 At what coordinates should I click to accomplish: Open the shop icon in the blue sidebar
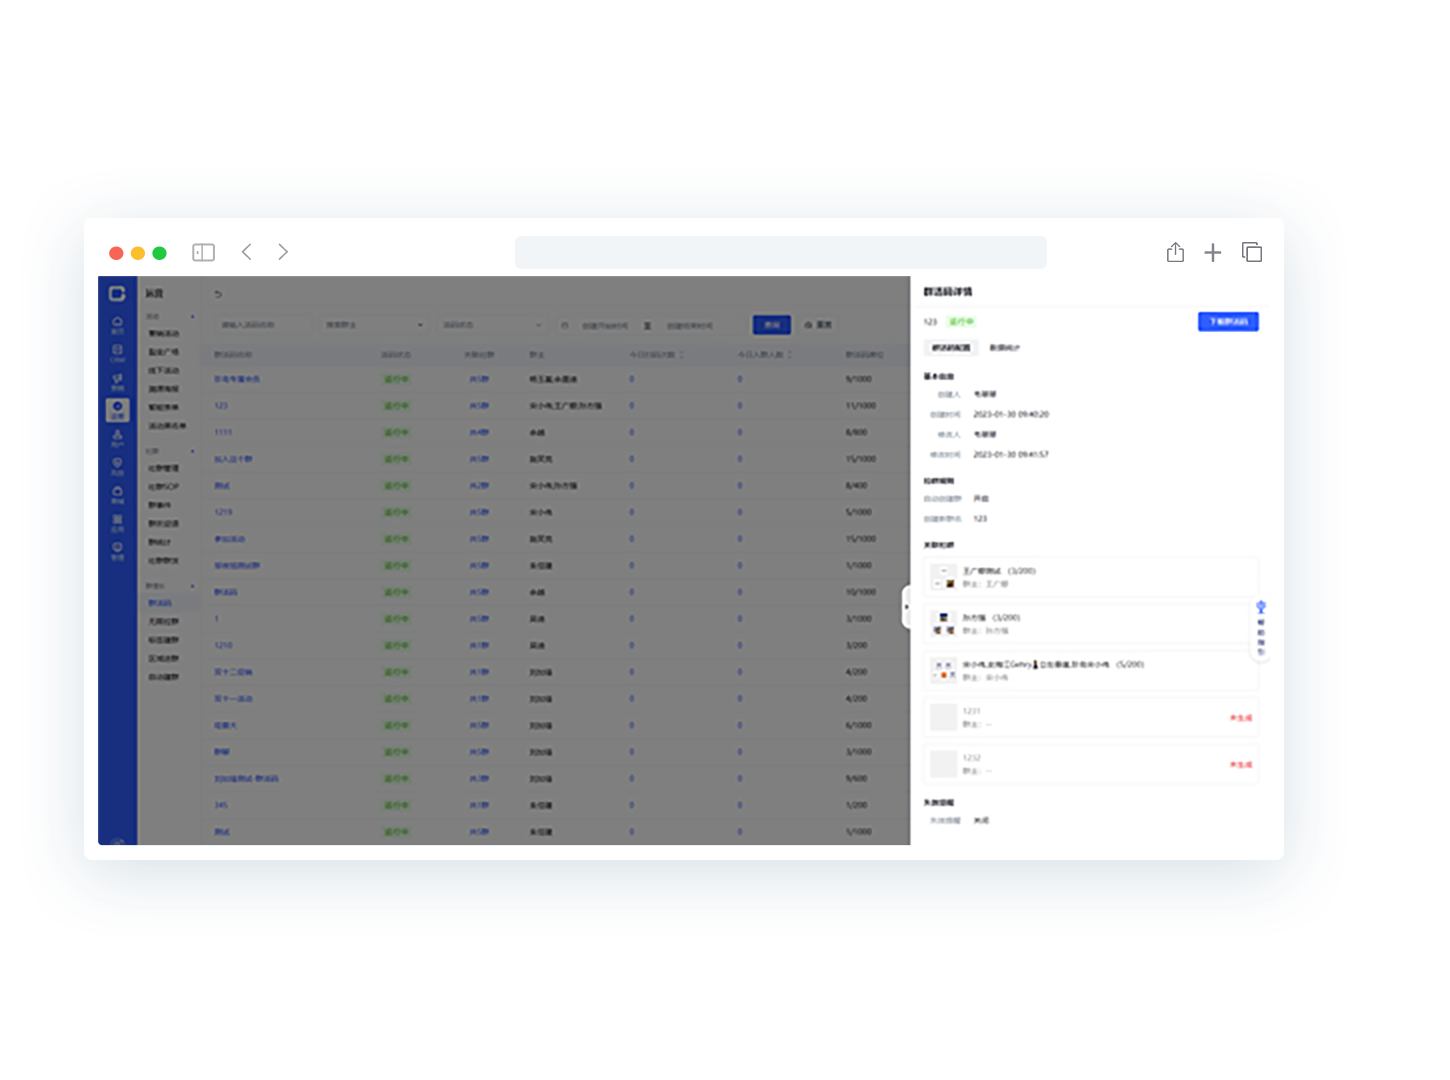(117, 494)
